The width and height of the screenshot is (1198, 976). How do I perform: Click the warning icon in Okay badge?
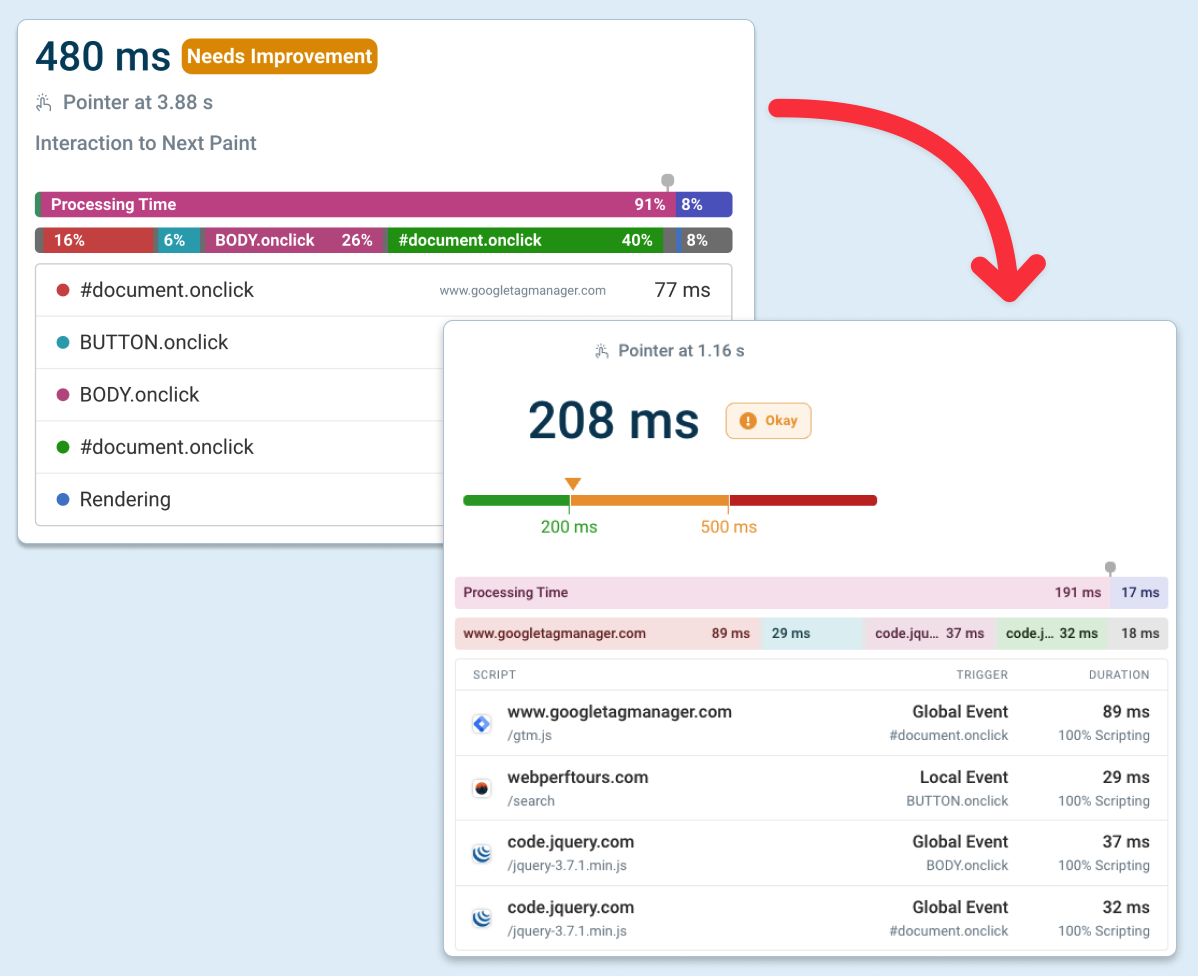pyautogui.click(x=747, y=421)
